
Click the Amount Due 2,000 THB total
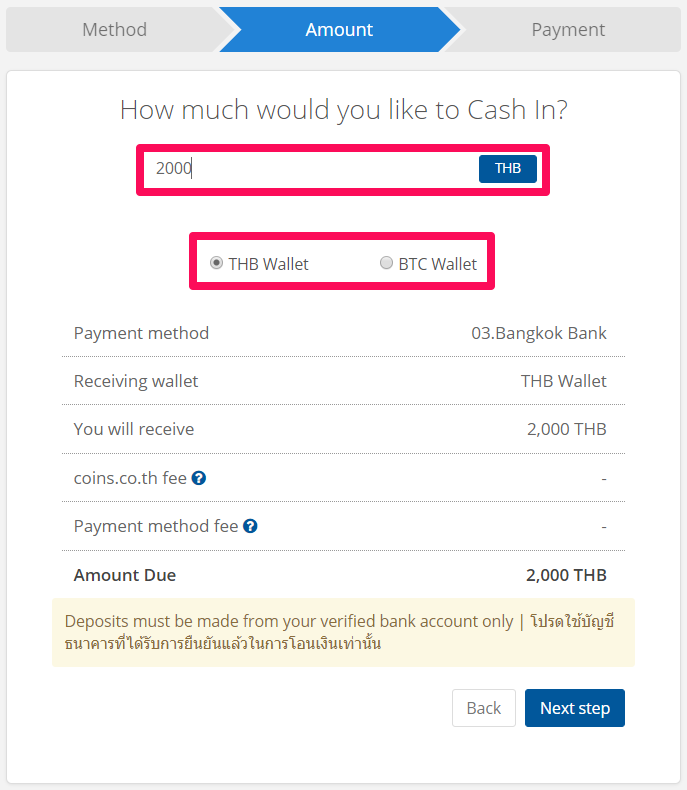point(566,575)
